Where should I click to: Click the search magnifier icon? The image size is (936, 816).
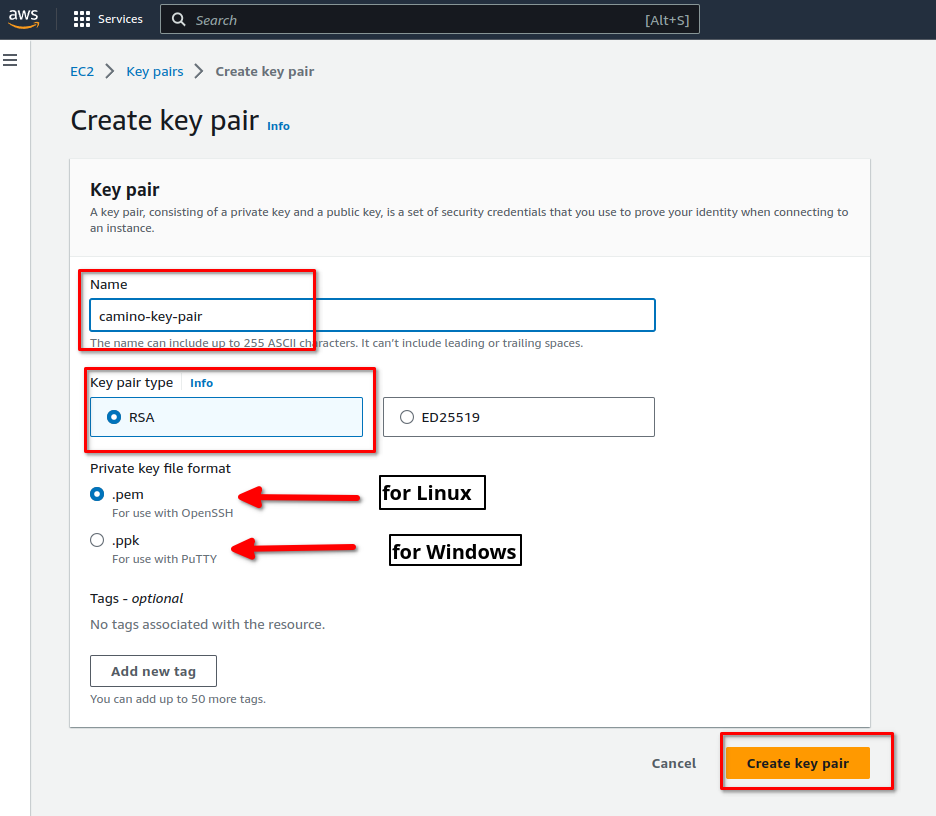click(x=178, y=20)
